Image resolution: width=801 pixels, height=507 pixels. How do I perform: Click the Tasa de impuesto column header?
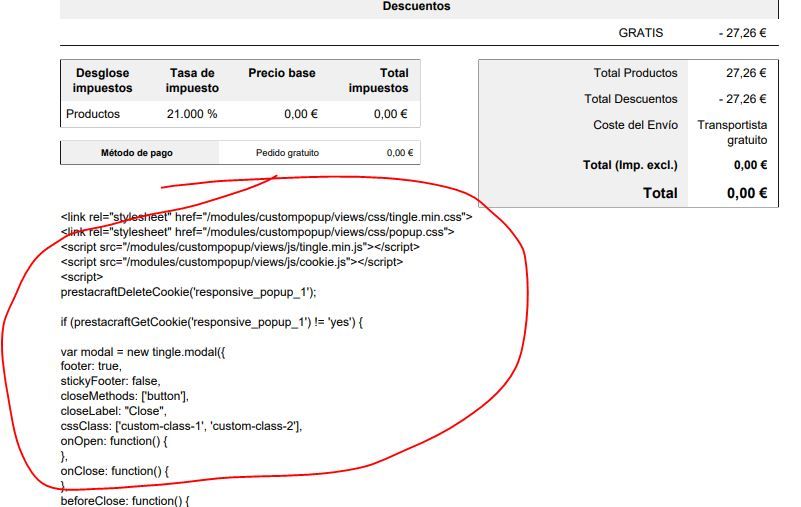[x=192, y=80]
